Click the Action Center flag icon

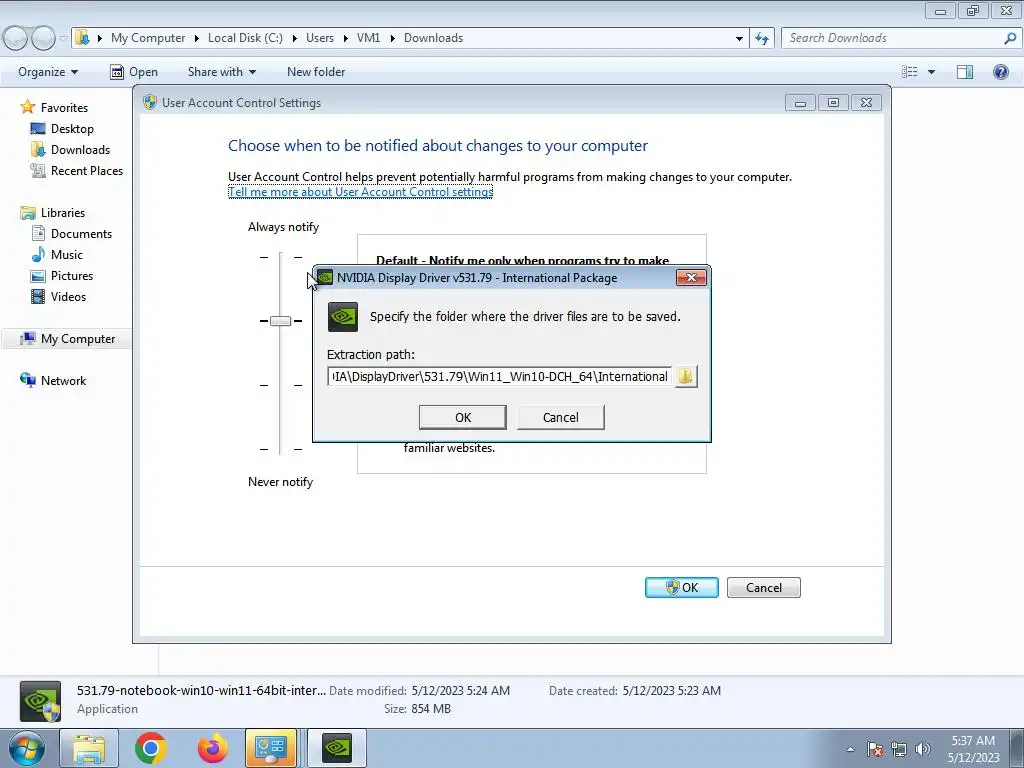pos(875,749)
